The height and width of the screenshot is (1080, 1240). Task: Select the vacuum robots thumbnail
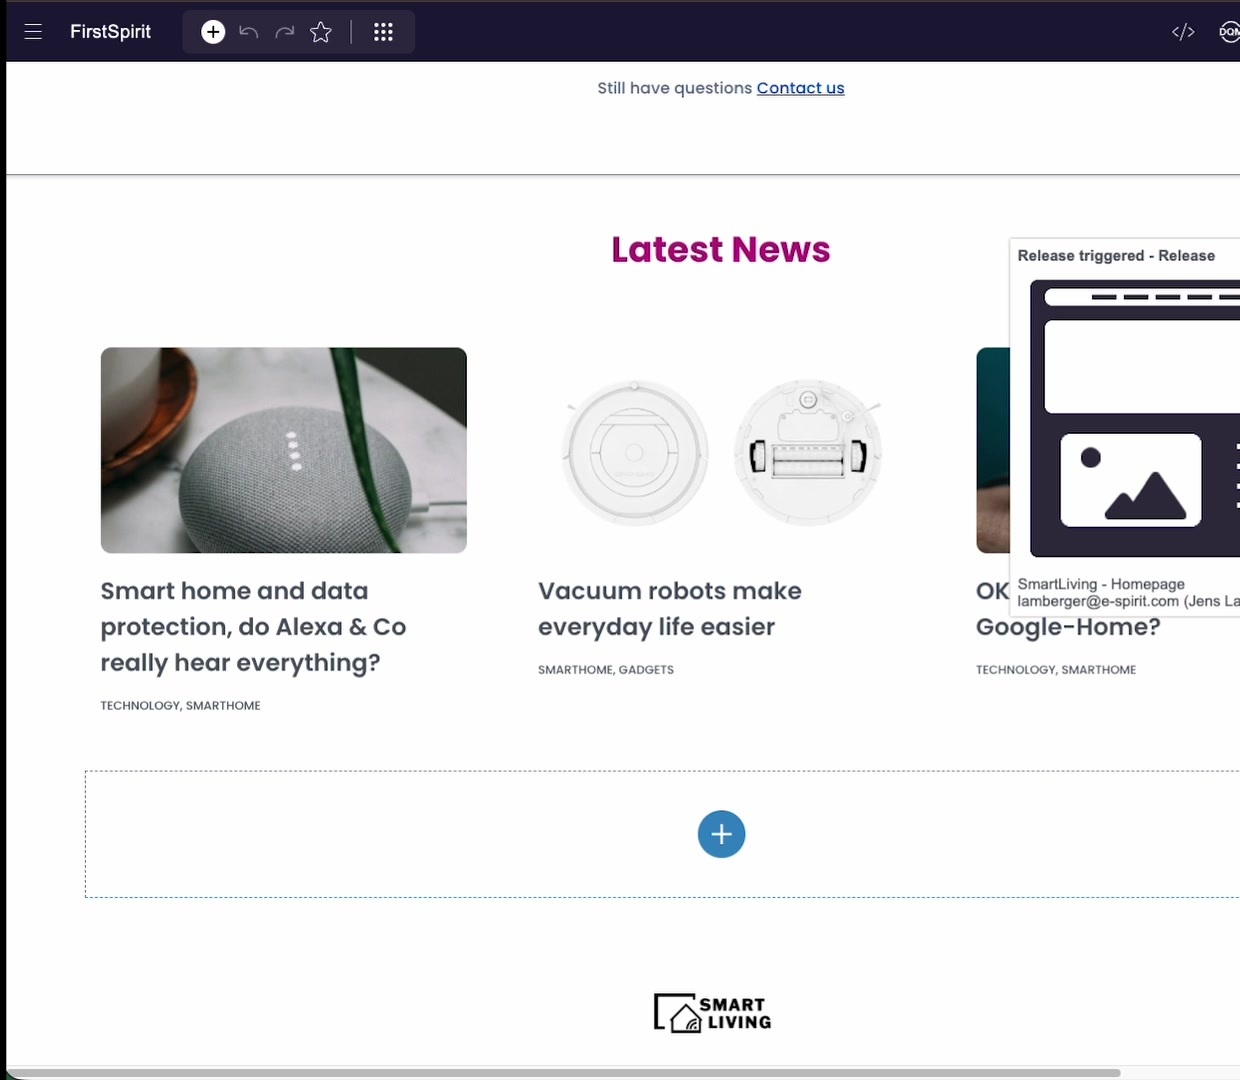pyautogui.click(x=721, y=452)
